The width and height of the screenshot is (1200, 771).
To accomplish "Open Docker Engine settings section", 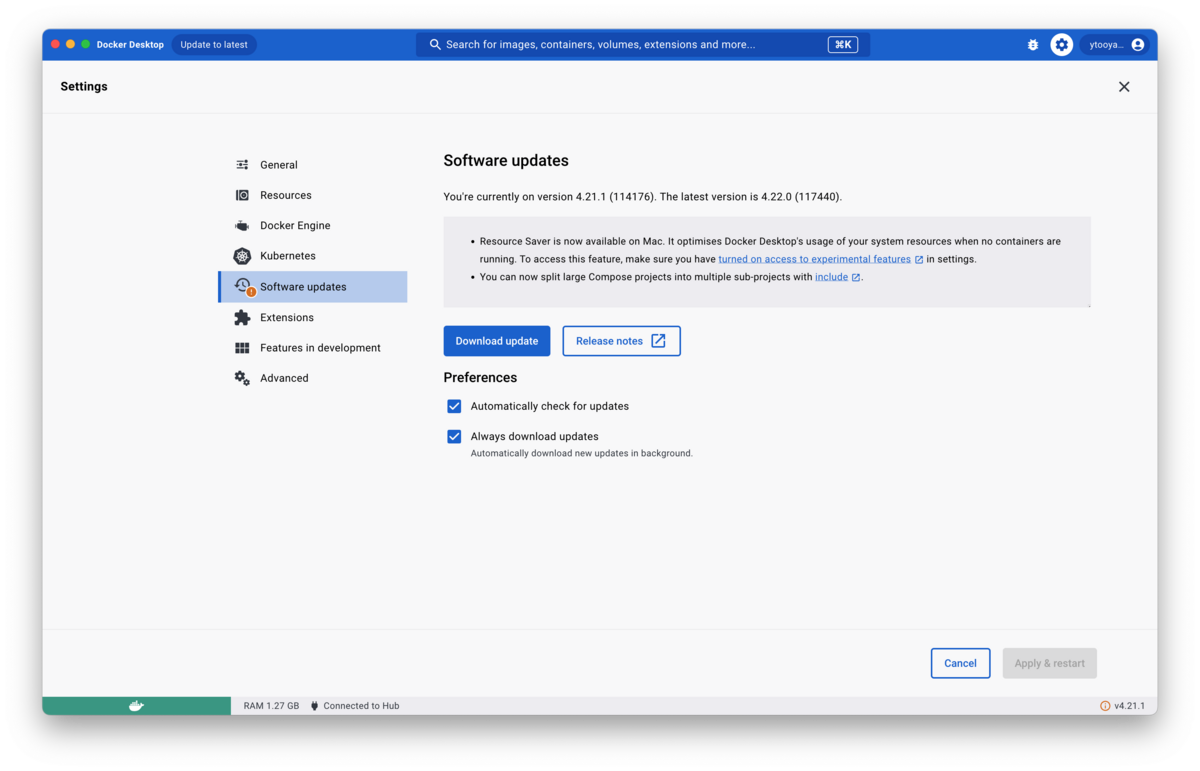I will [313, 226].
